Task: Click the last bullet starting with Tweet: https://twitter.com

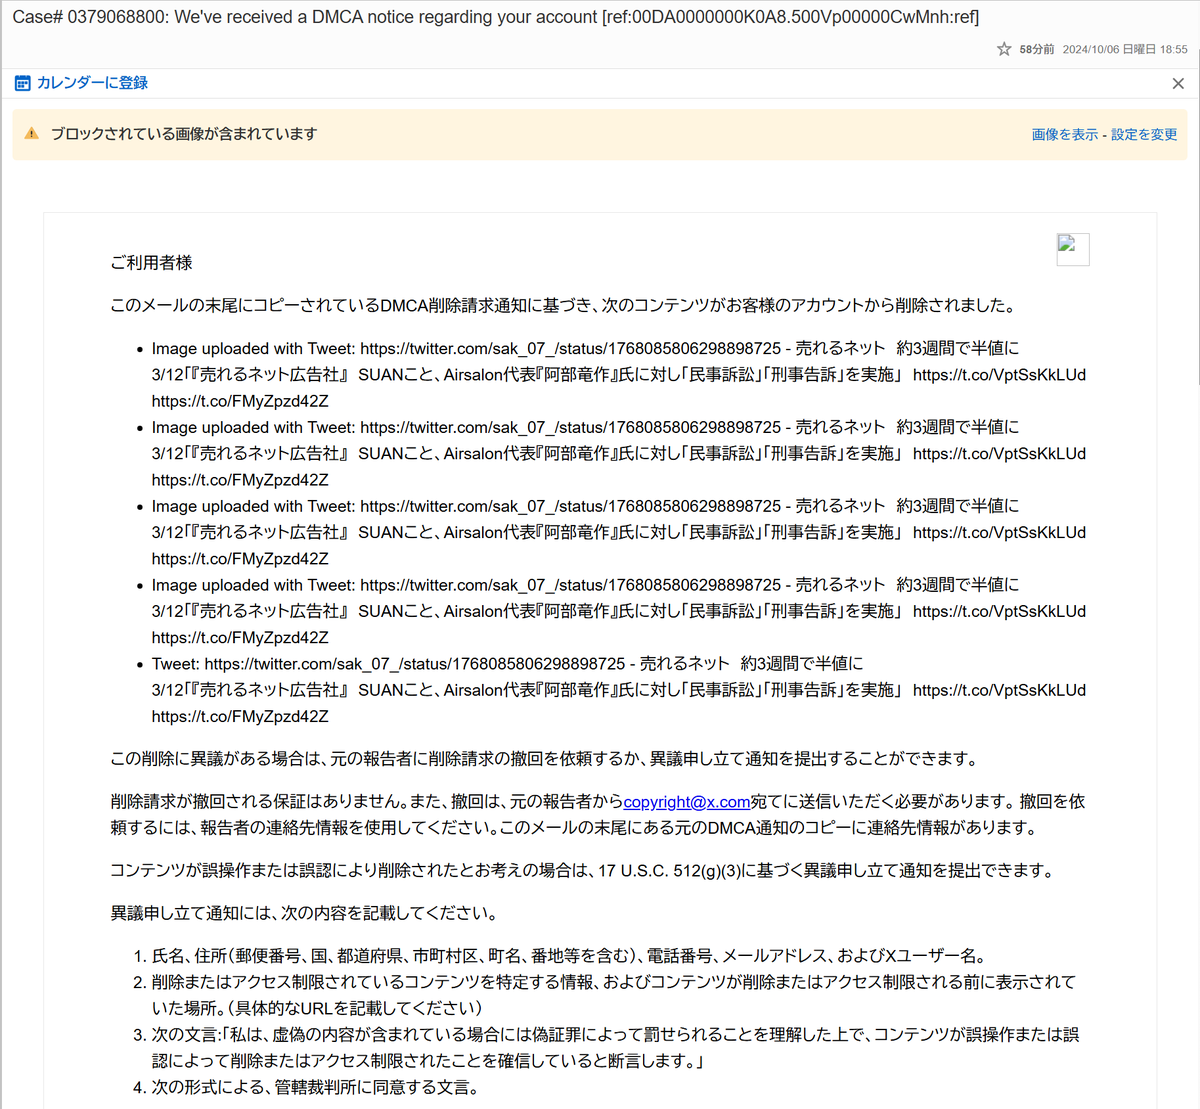Action: [619, 690]
